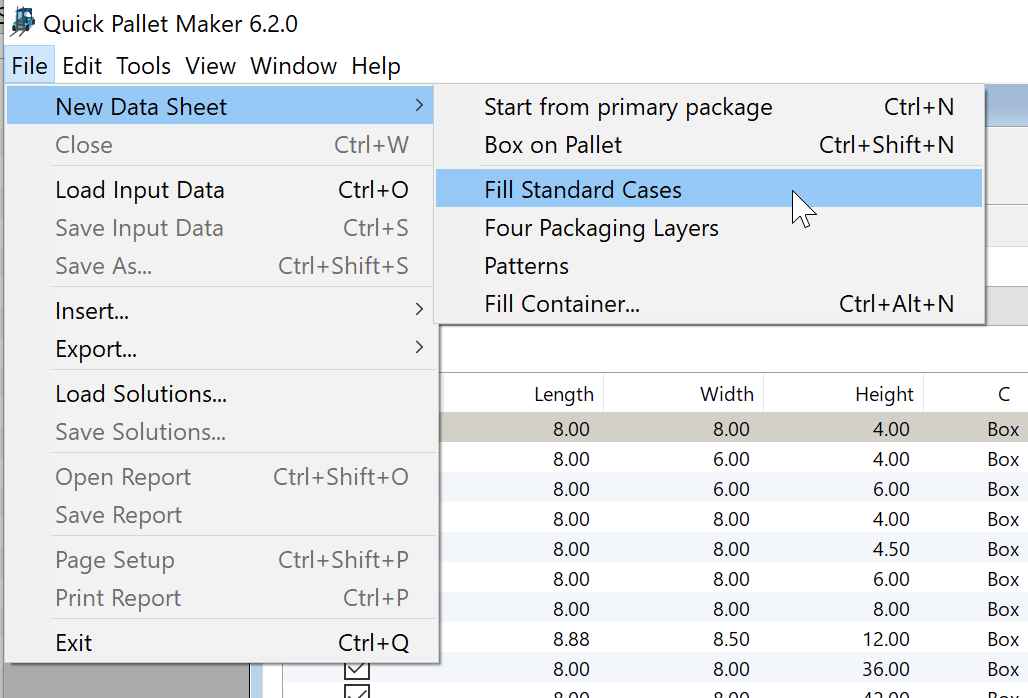This screenshot has height=698, width=1028.
Task: Open the Window menu
Action: point(294,66)
